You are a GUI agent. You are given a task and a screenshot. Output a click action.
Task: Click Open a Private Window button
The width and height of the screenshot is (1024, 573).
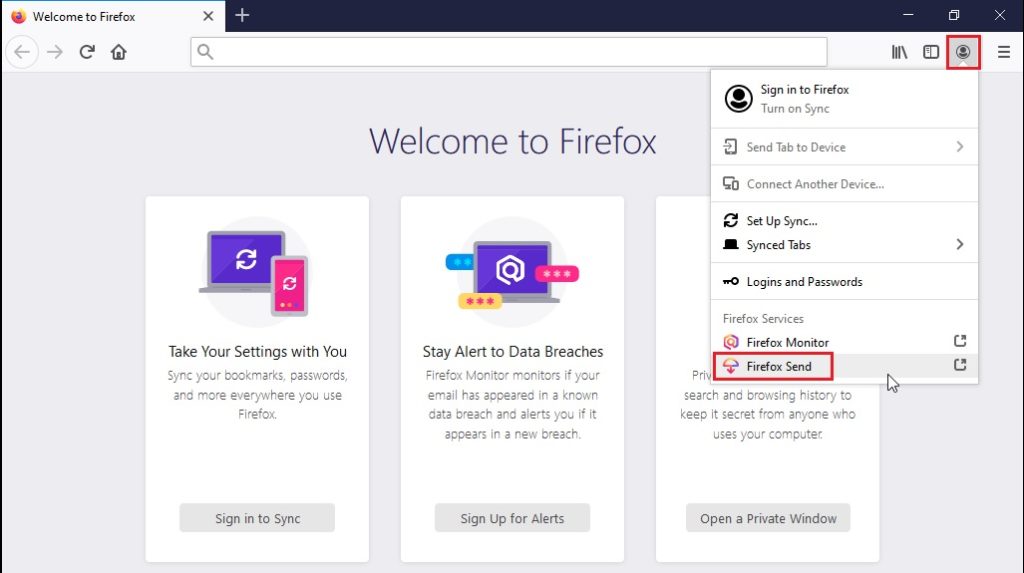[768, 518]
